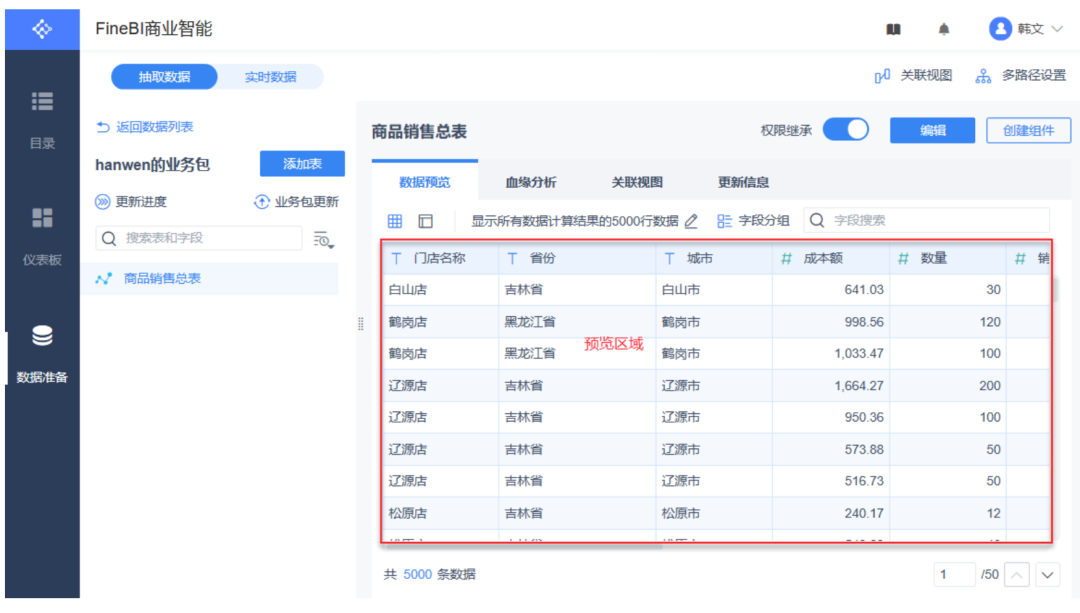Click the panel collapse handle between panes

pos(361,324)
